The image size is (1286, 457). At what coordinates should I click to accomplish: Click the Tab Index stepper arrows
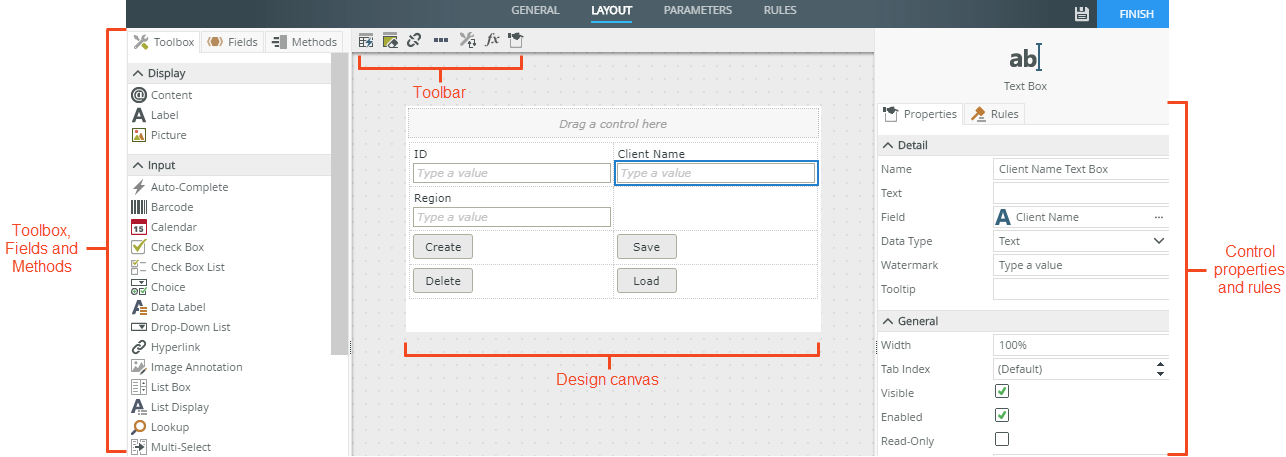[x=1160, y=369]
